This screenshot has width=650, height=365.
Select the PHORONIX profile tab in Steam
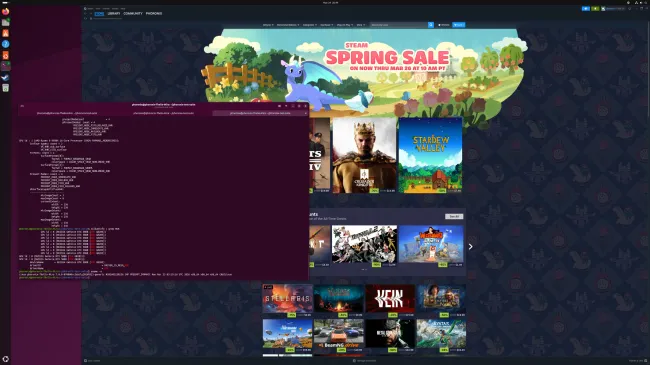coord(154,14)
